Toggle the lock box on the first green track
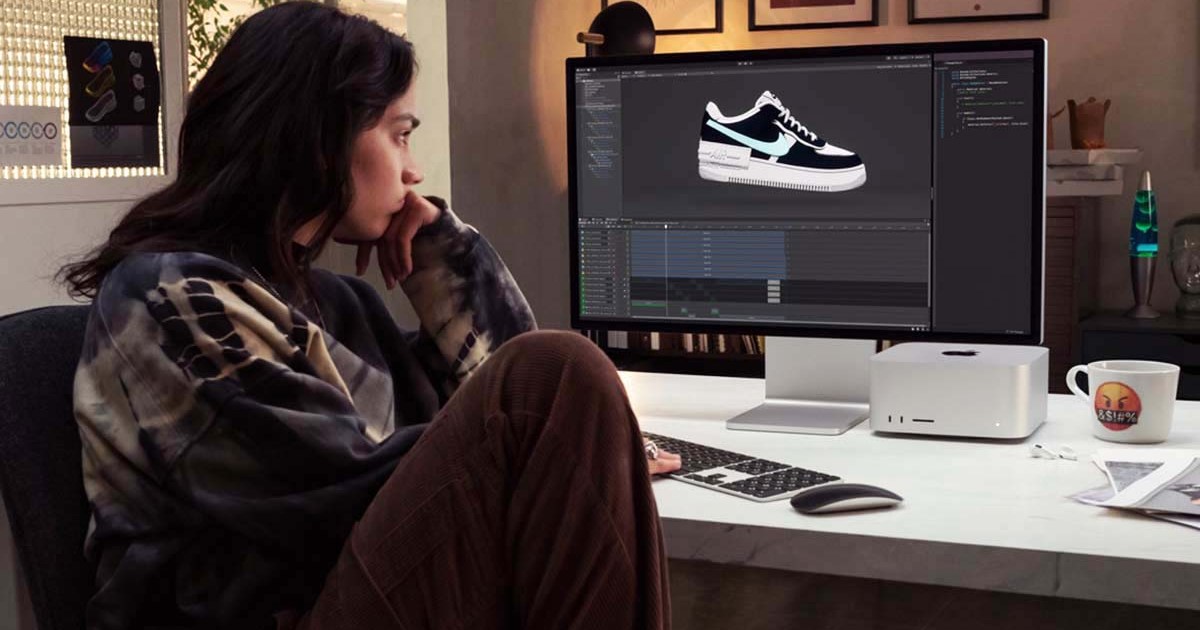Image resolution: width=1200 pixels, height=630 pixels. (625, 277)
